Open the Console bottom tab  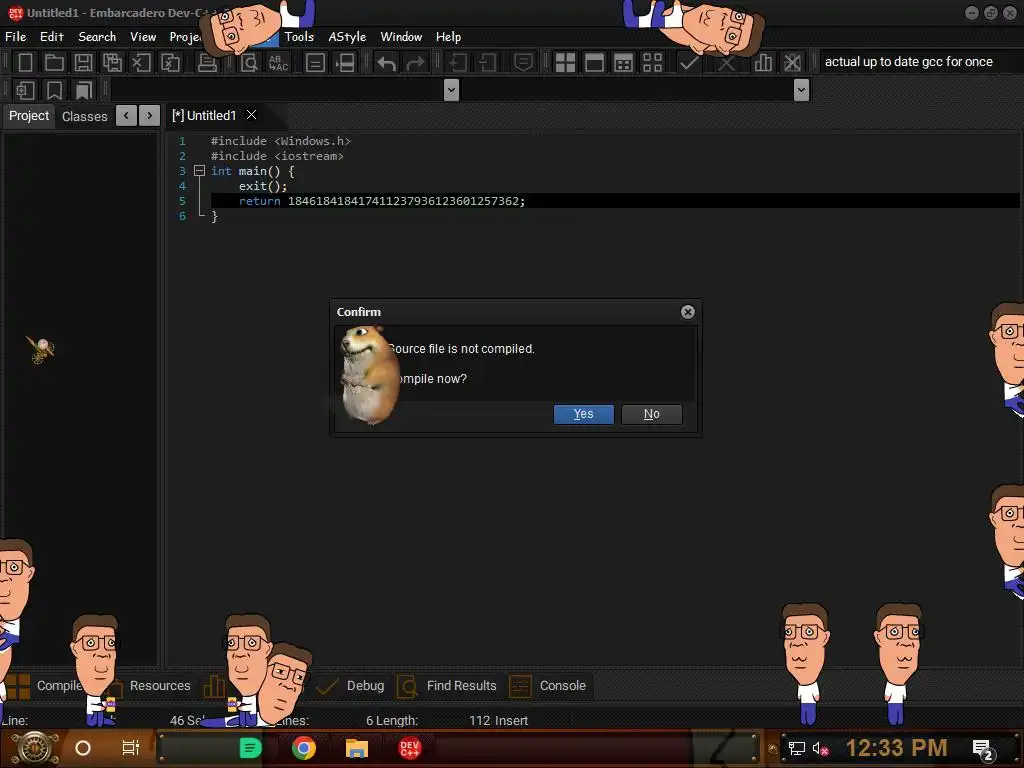pos(562,686)
